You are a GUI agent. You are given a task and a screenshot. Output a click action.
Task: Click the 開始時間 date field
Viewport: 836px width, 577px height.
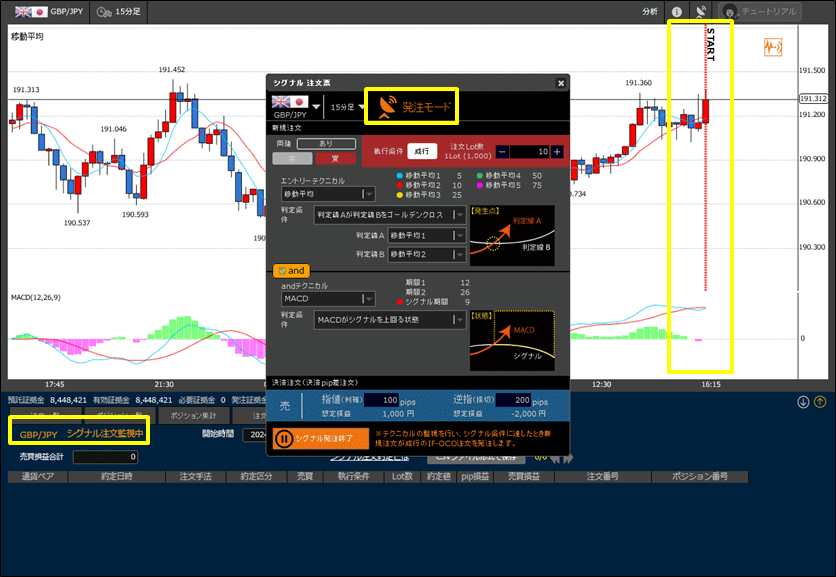pos(255,435)
